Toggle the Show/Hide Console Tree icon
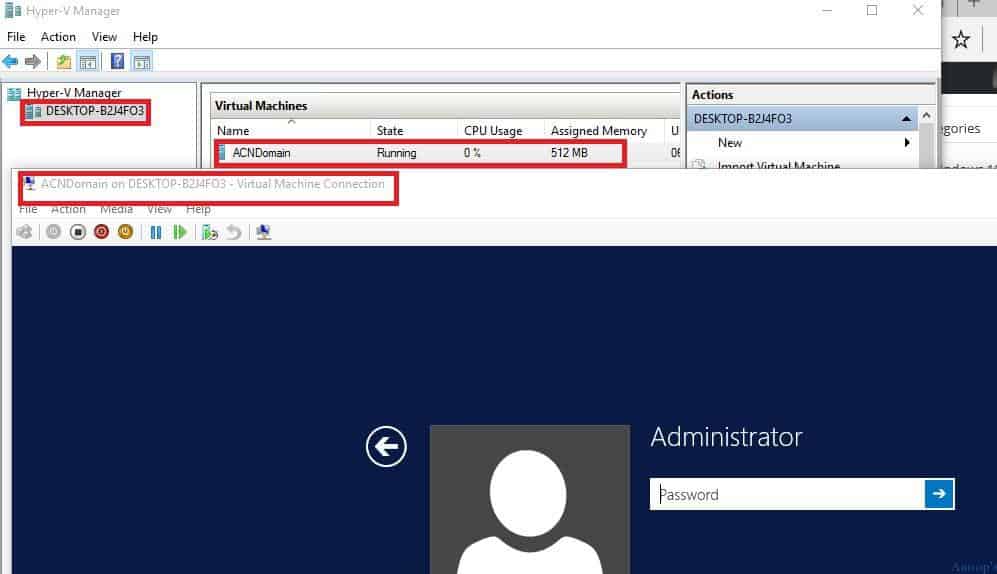 [x=88, y=62]
